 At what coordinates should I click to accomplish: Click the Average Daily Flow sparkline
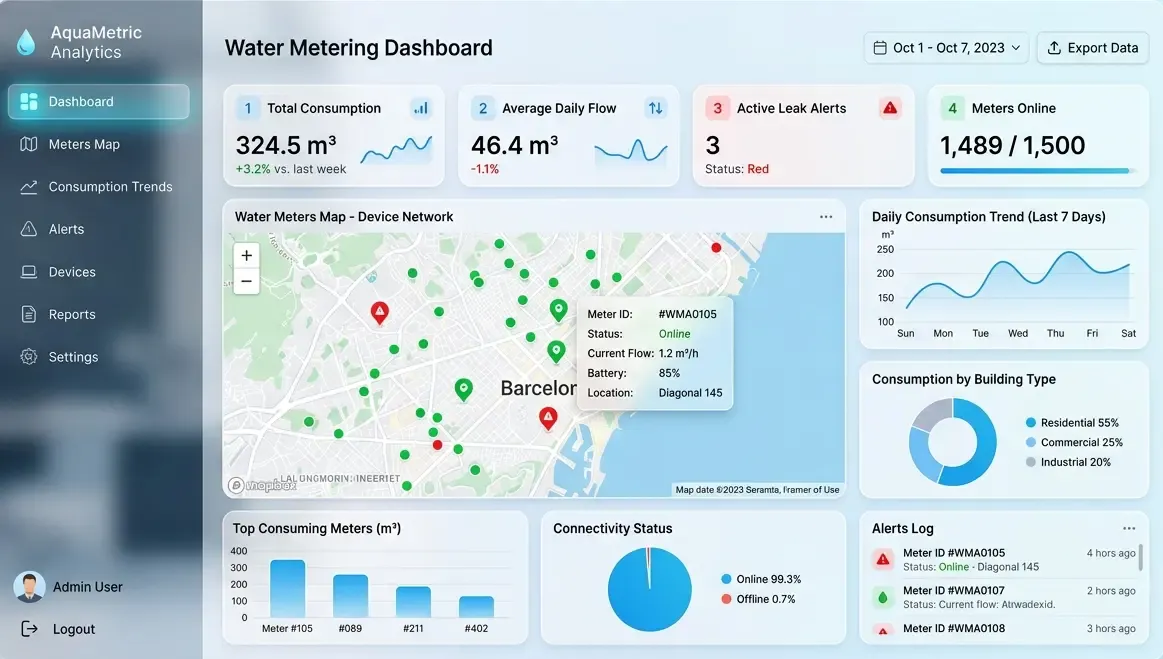coord(631,150)
